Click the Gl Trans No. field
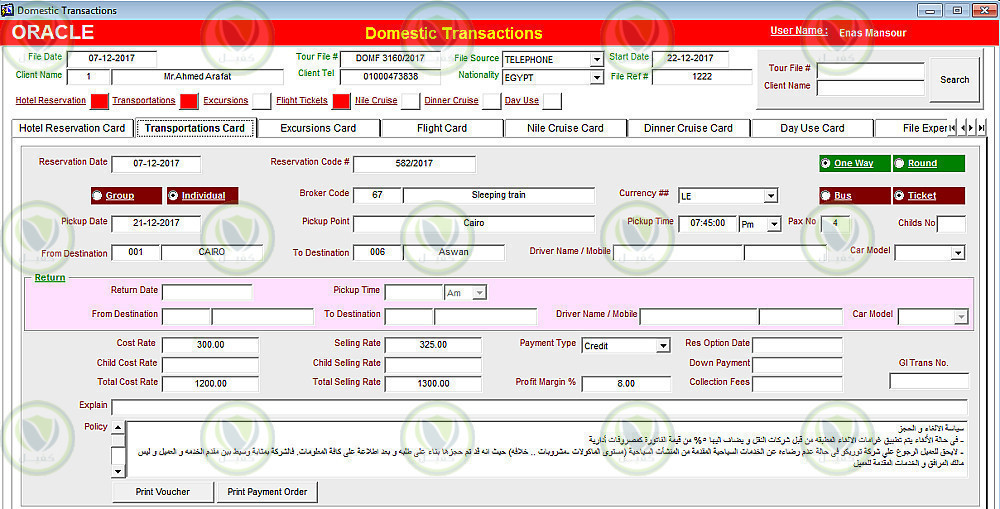1000x509 pixels. point(929,381)
